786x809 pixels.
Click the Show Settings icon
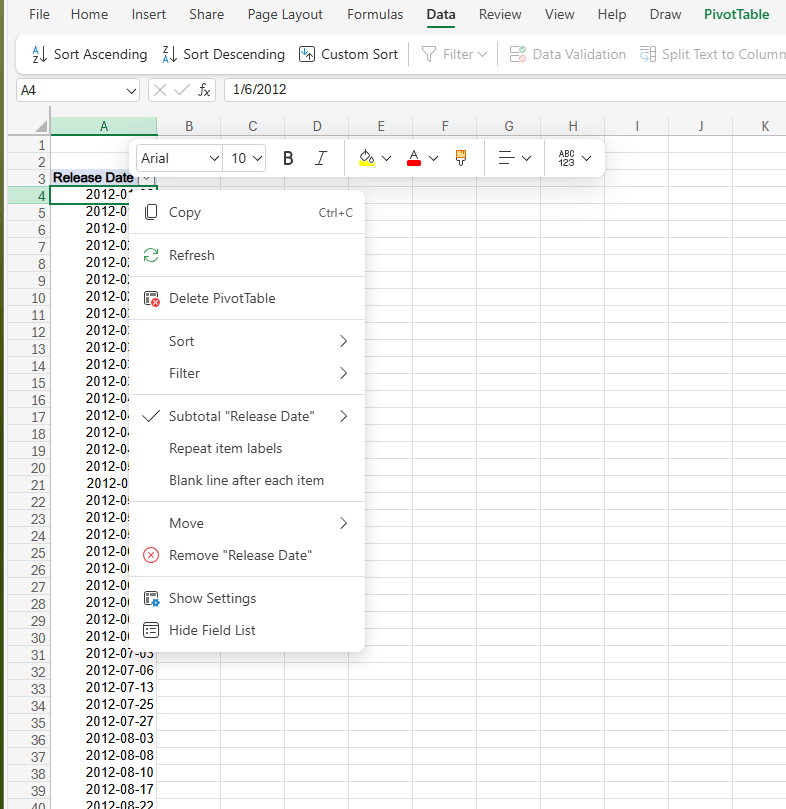151,598
